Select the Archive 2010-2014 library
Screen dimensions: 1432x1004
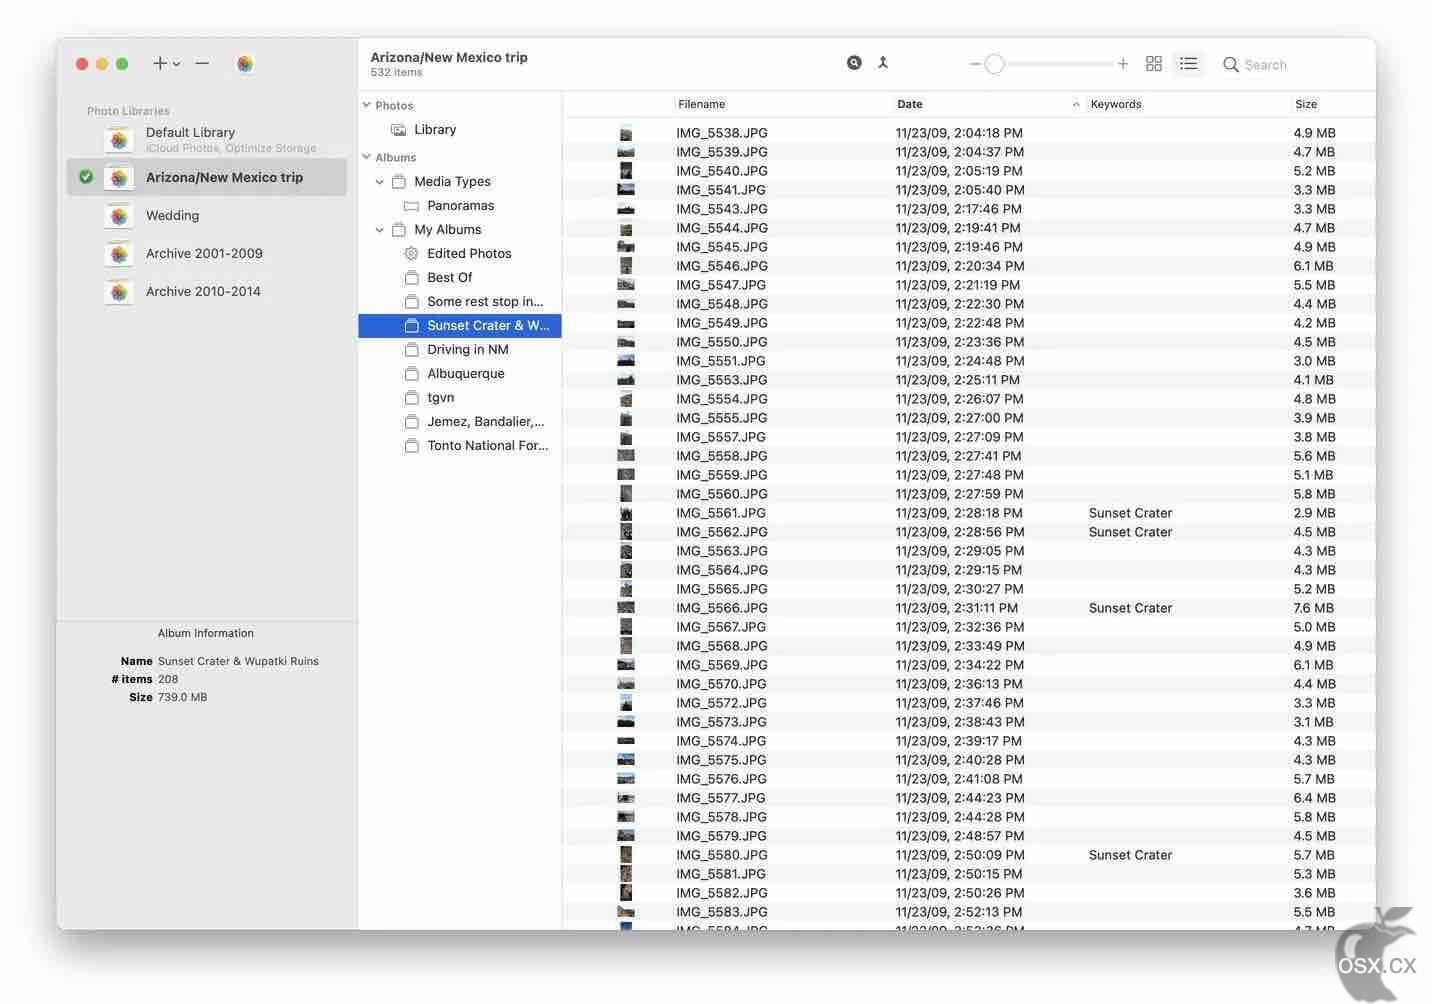[x=207, y=291]
